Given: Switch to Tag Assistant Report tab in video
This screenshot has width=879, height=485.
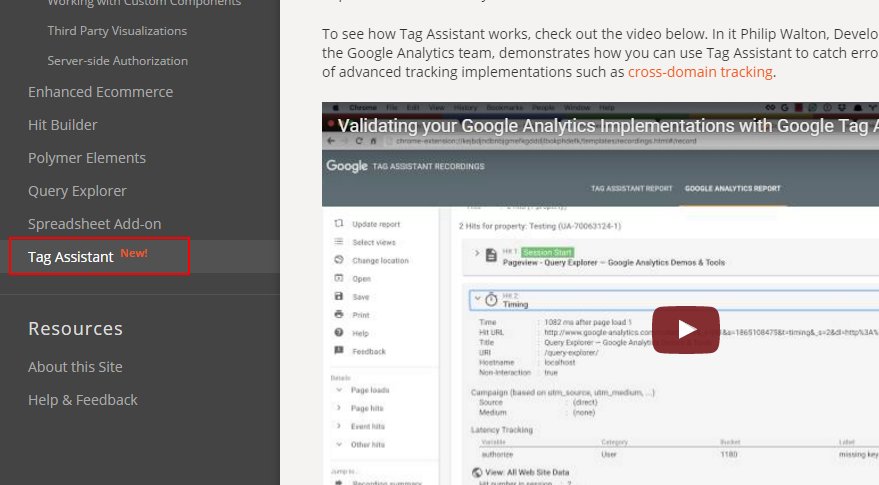Looking at the screenshot, I should click(x=631, y=188).
